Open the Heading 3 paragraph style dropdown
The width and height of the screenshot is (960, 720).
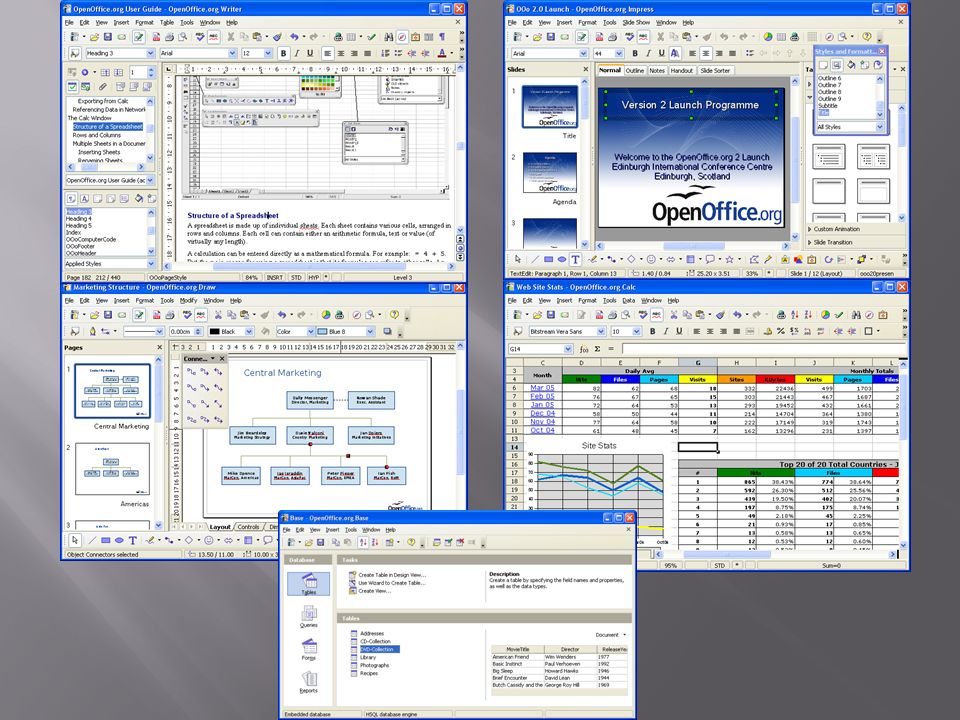click(150, 53)
